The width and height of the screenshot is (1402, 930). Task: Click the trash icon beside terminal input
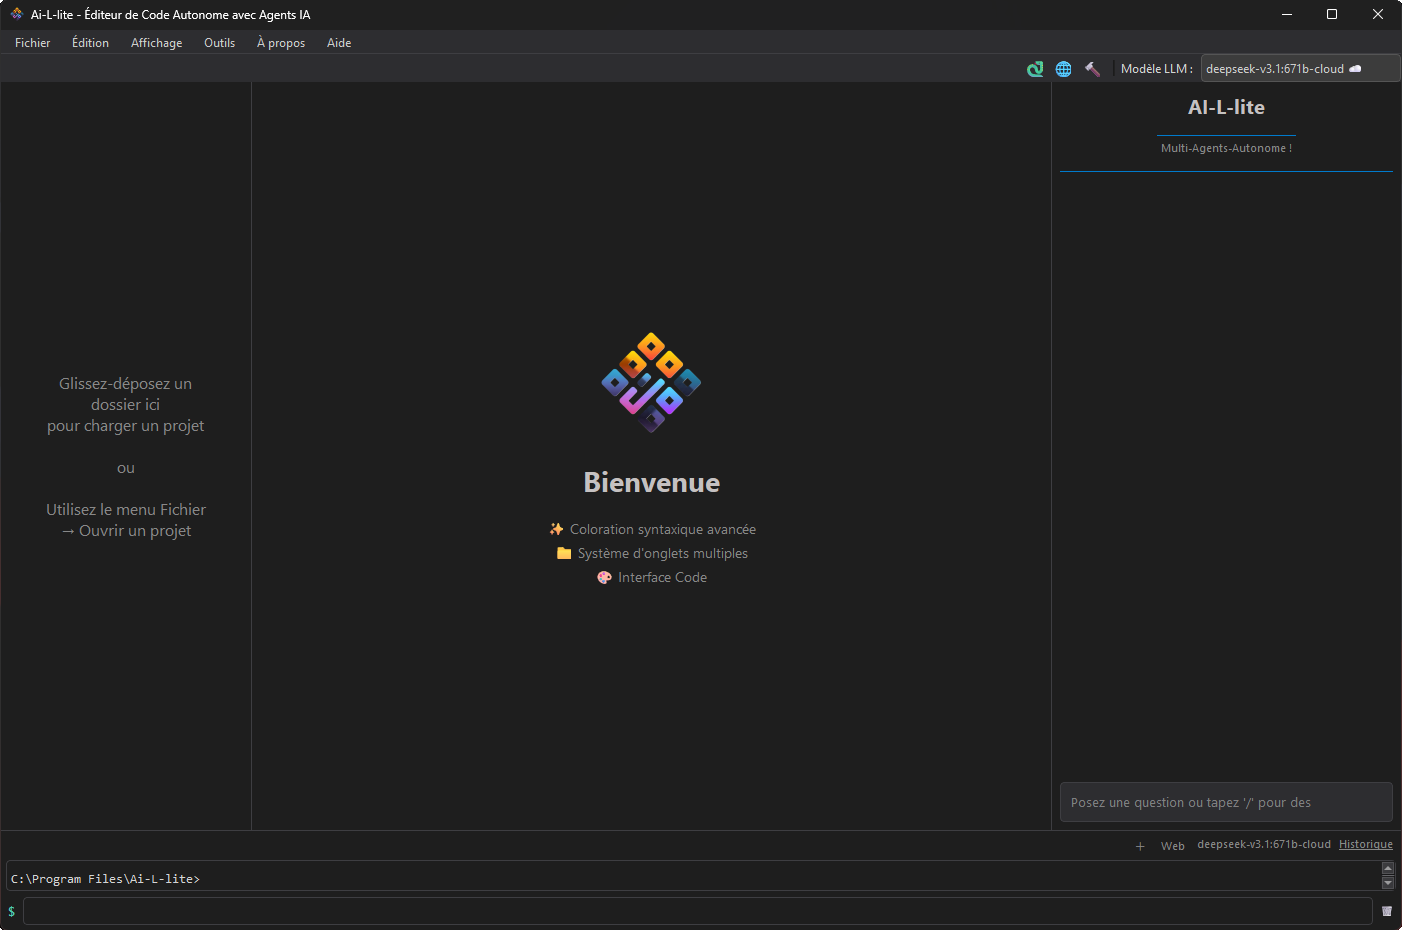(1386, 911)
